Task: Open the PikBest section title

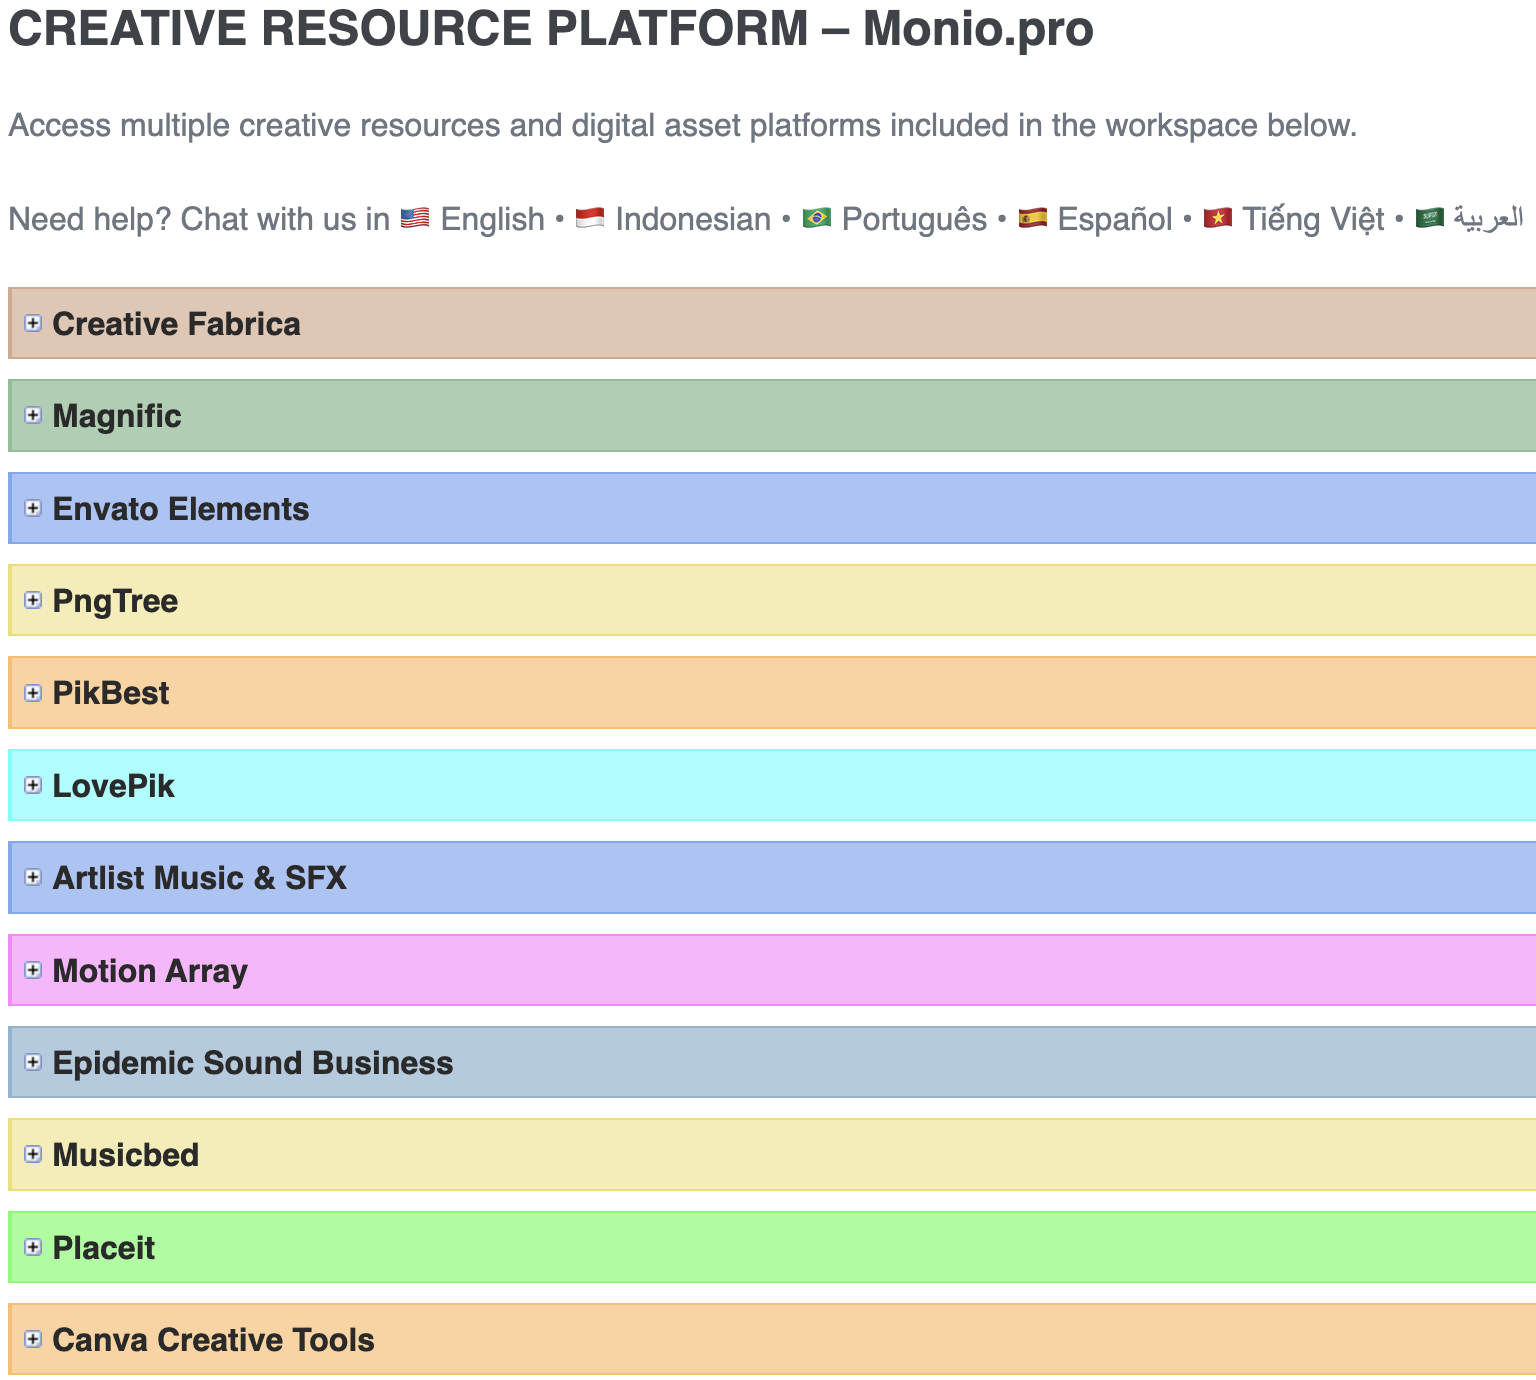Action: 111,693
